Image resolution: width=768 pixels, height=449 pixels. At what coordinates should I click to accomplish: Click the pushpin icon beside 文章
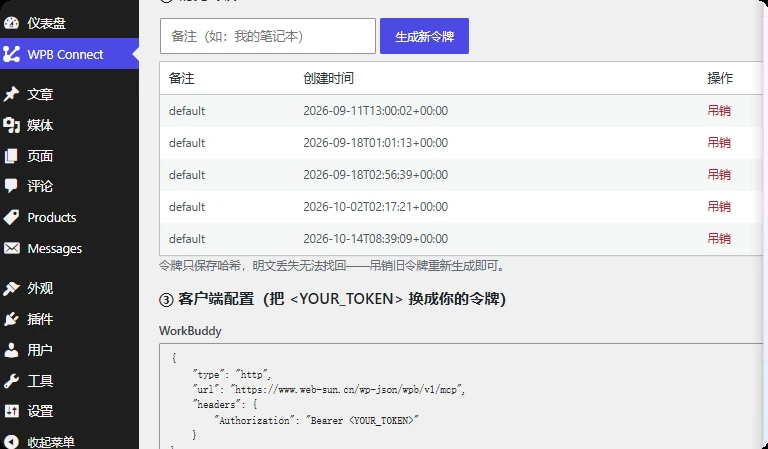click(11, 94)
